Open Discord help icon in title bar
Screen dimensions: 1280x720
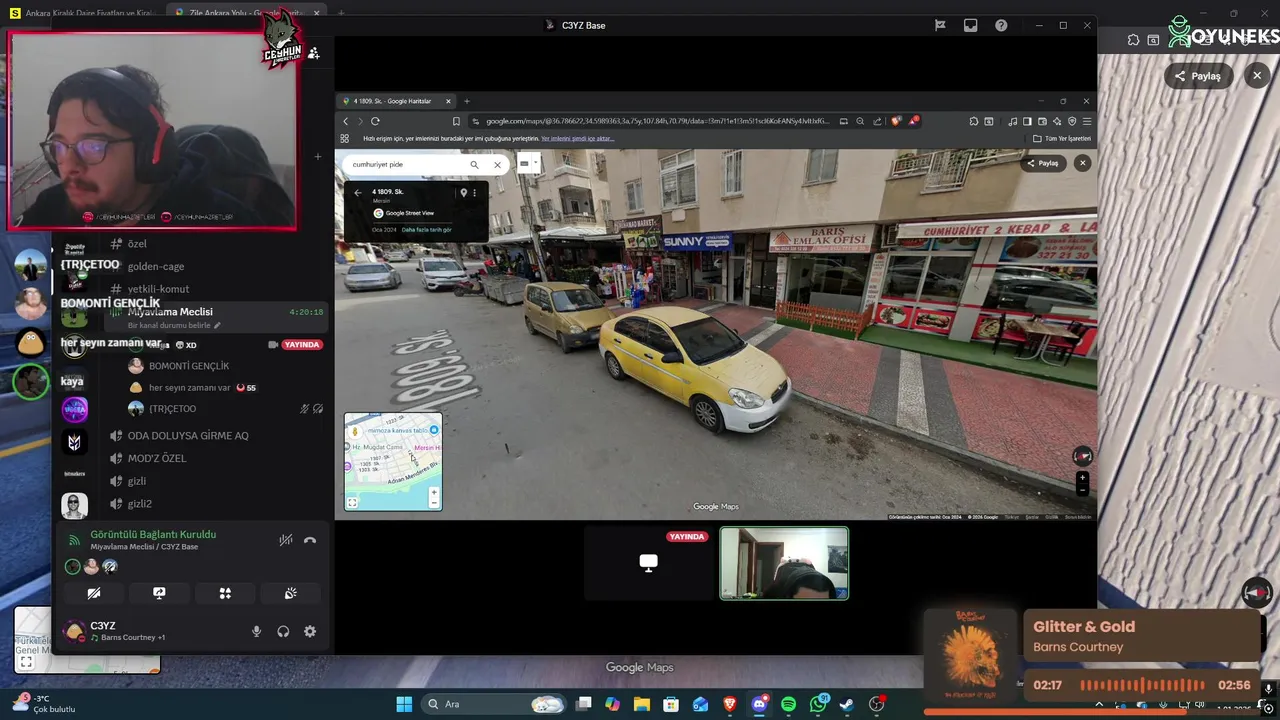[1001, 25]
